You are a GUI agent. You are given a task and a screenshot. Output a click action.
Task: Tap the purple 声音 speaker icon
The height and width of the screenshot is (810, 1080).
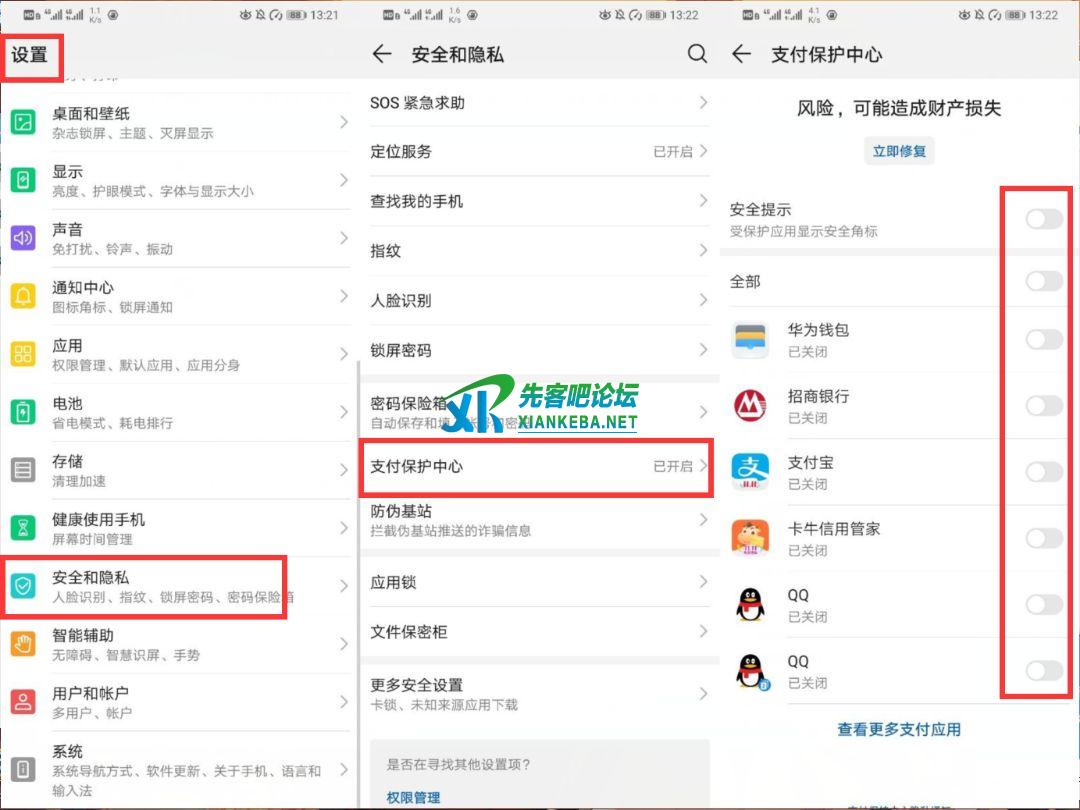pos(22,238)
